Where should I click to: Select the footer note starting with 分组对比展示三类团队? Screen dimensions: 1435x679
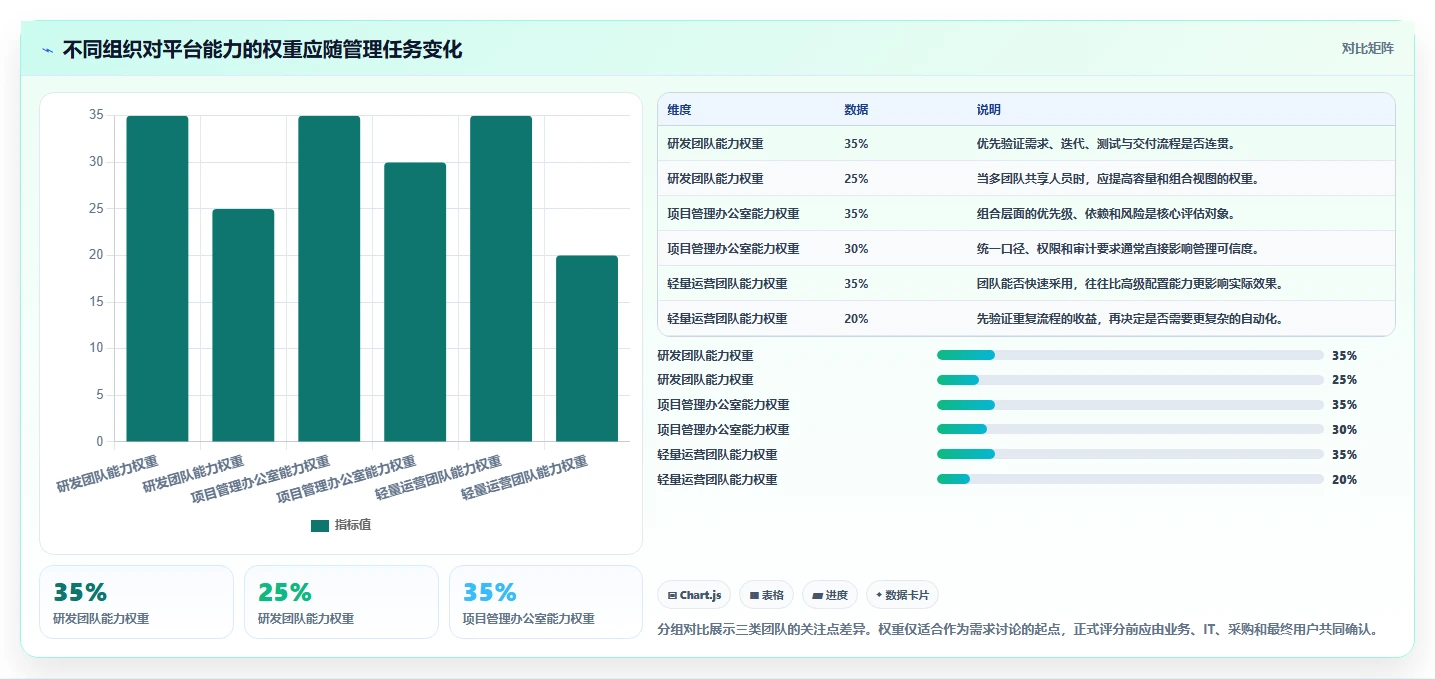click(1019, 630)
